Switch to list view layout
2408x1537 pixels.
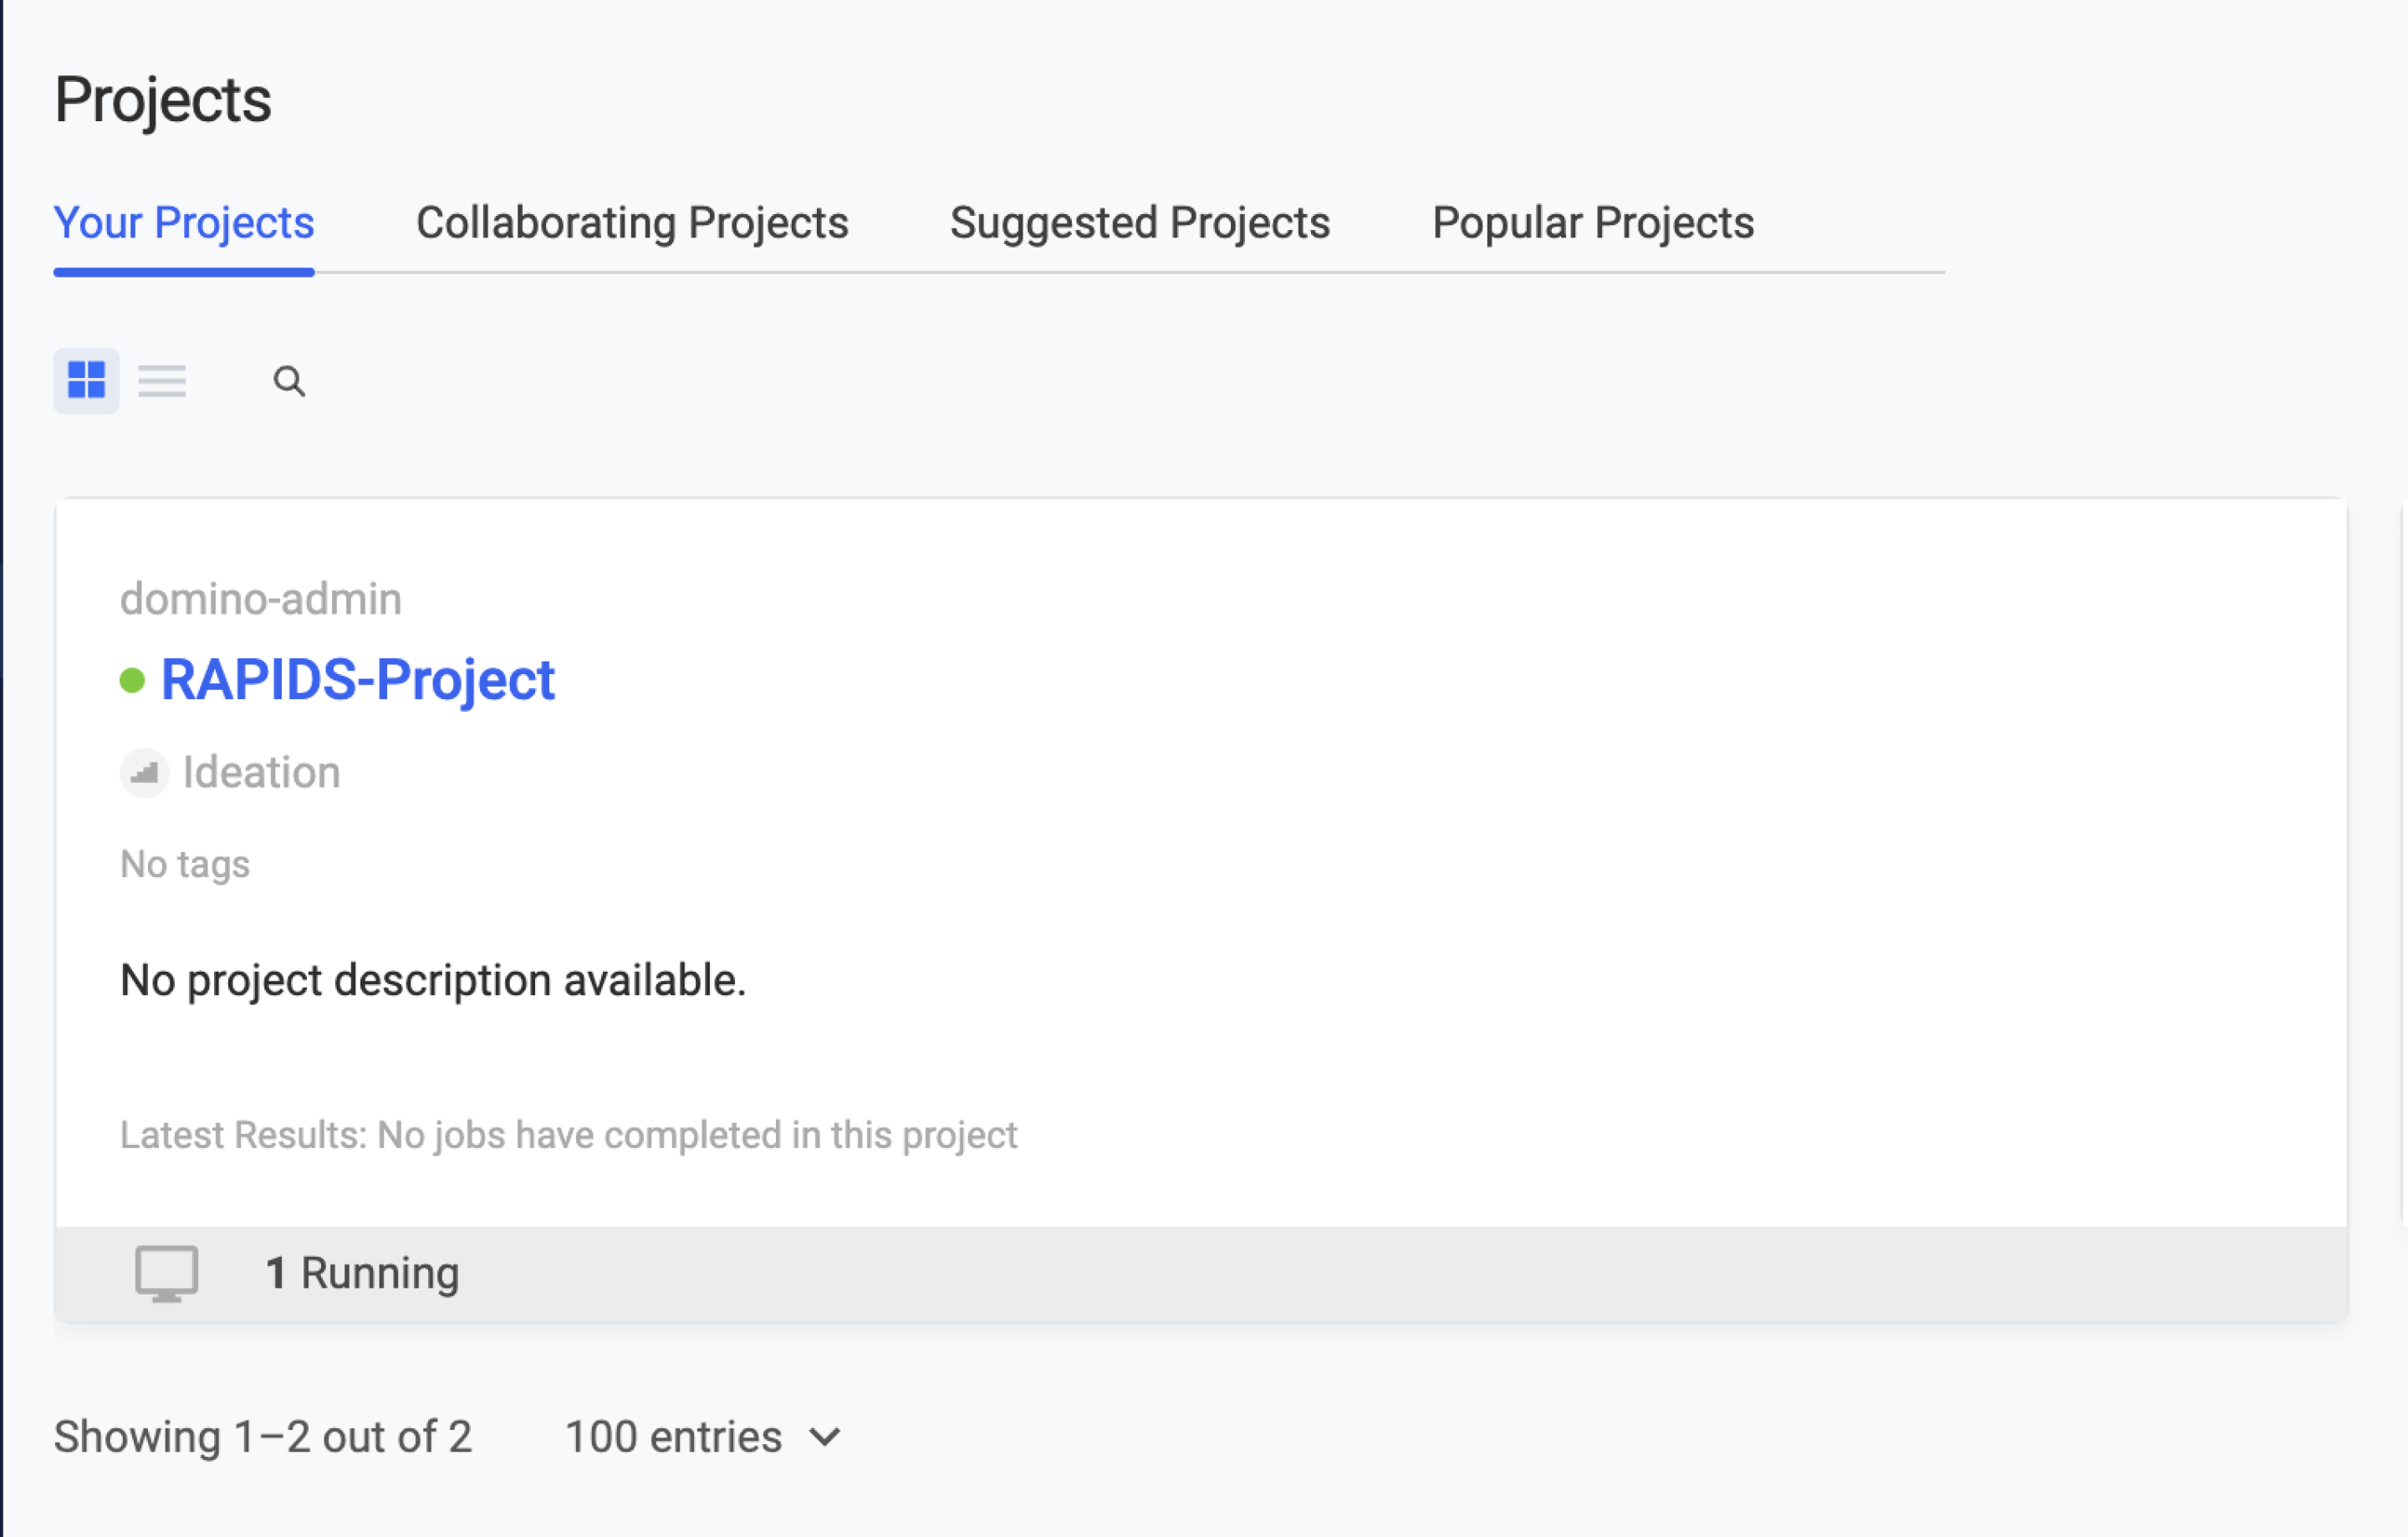coord(162,380)
